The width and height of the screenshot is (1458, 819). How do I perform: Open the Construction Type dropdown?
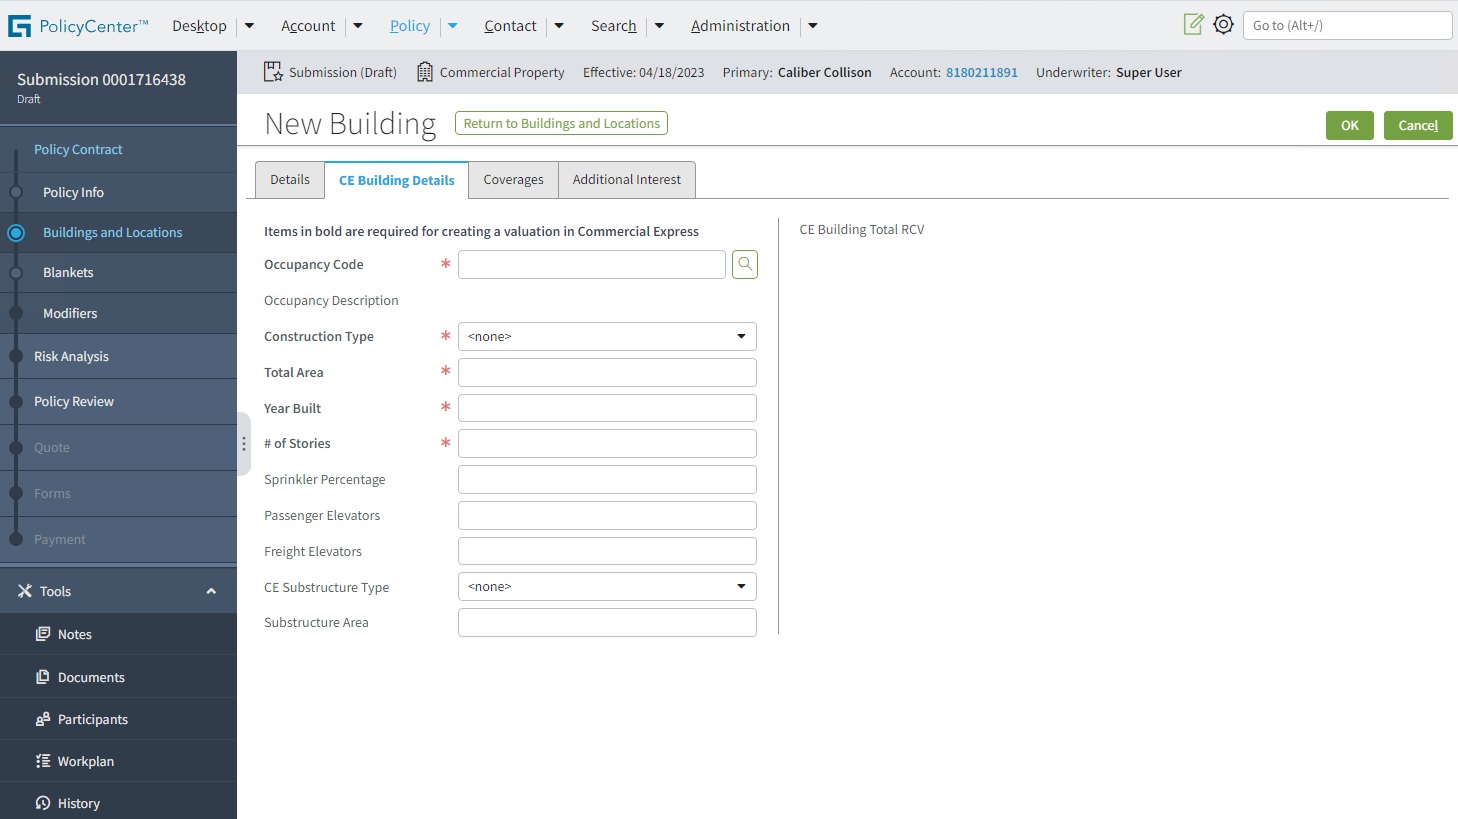pos(607,337)
